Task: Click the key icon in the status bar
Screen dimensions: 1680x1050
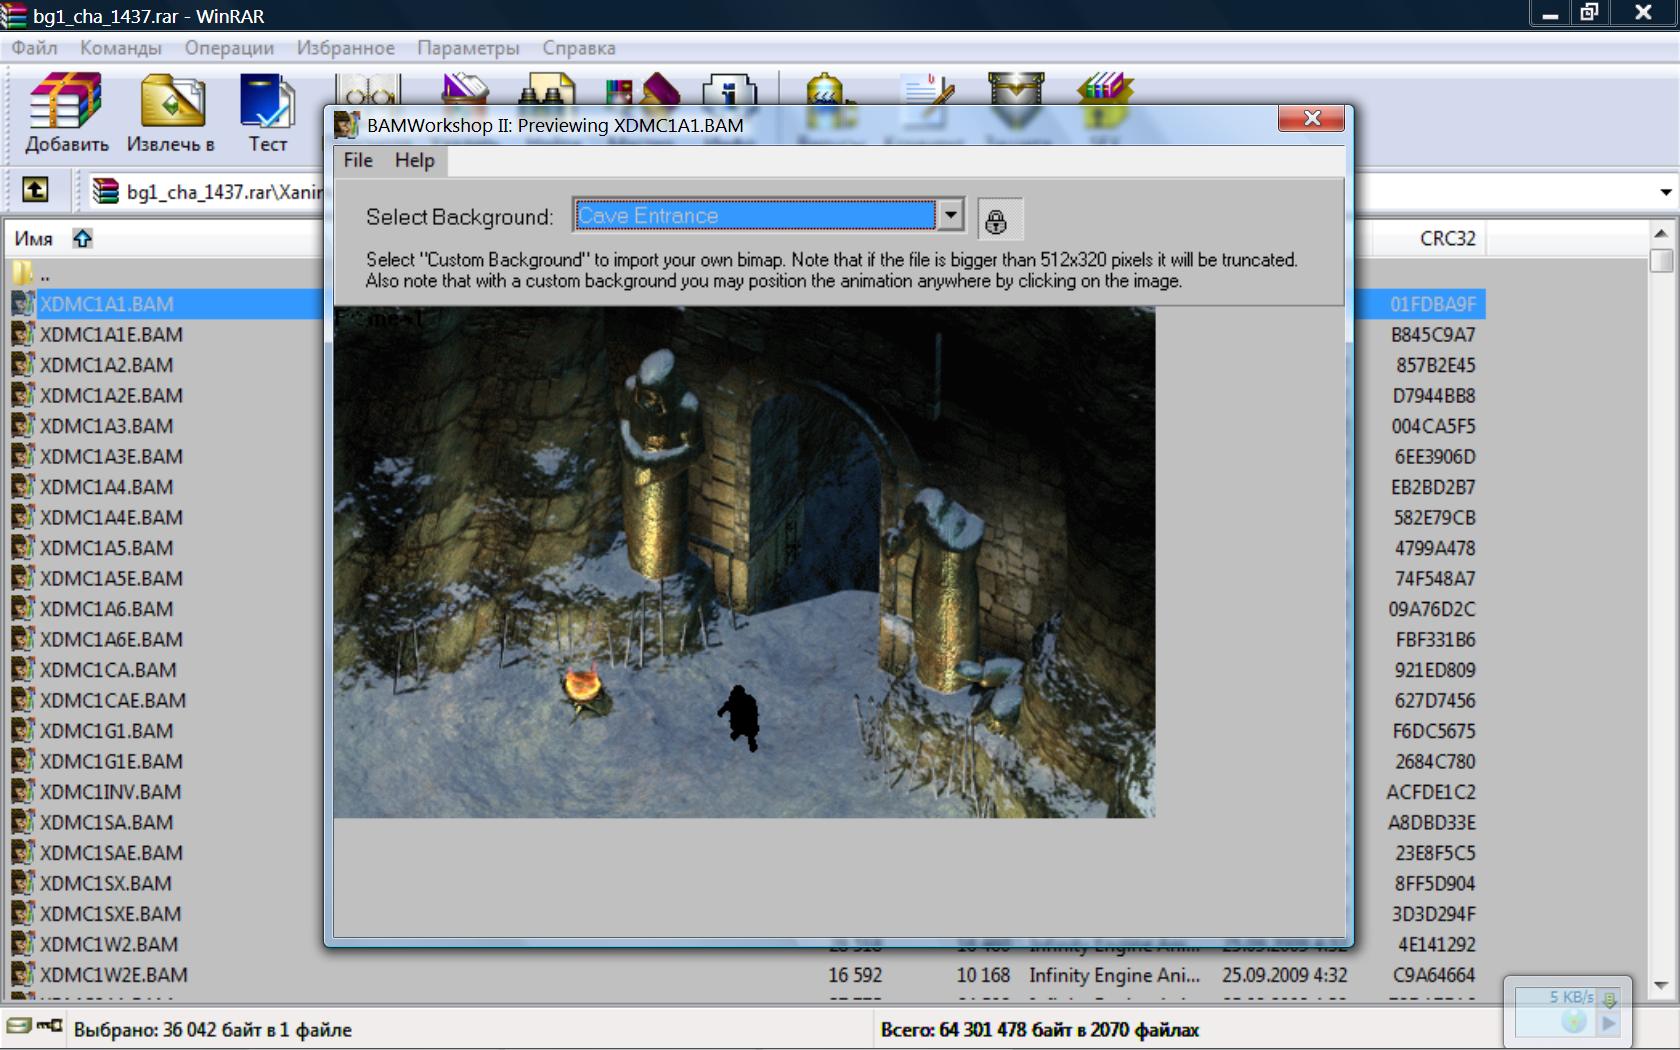Action: pyautogui.click(x=49, y=1026)
